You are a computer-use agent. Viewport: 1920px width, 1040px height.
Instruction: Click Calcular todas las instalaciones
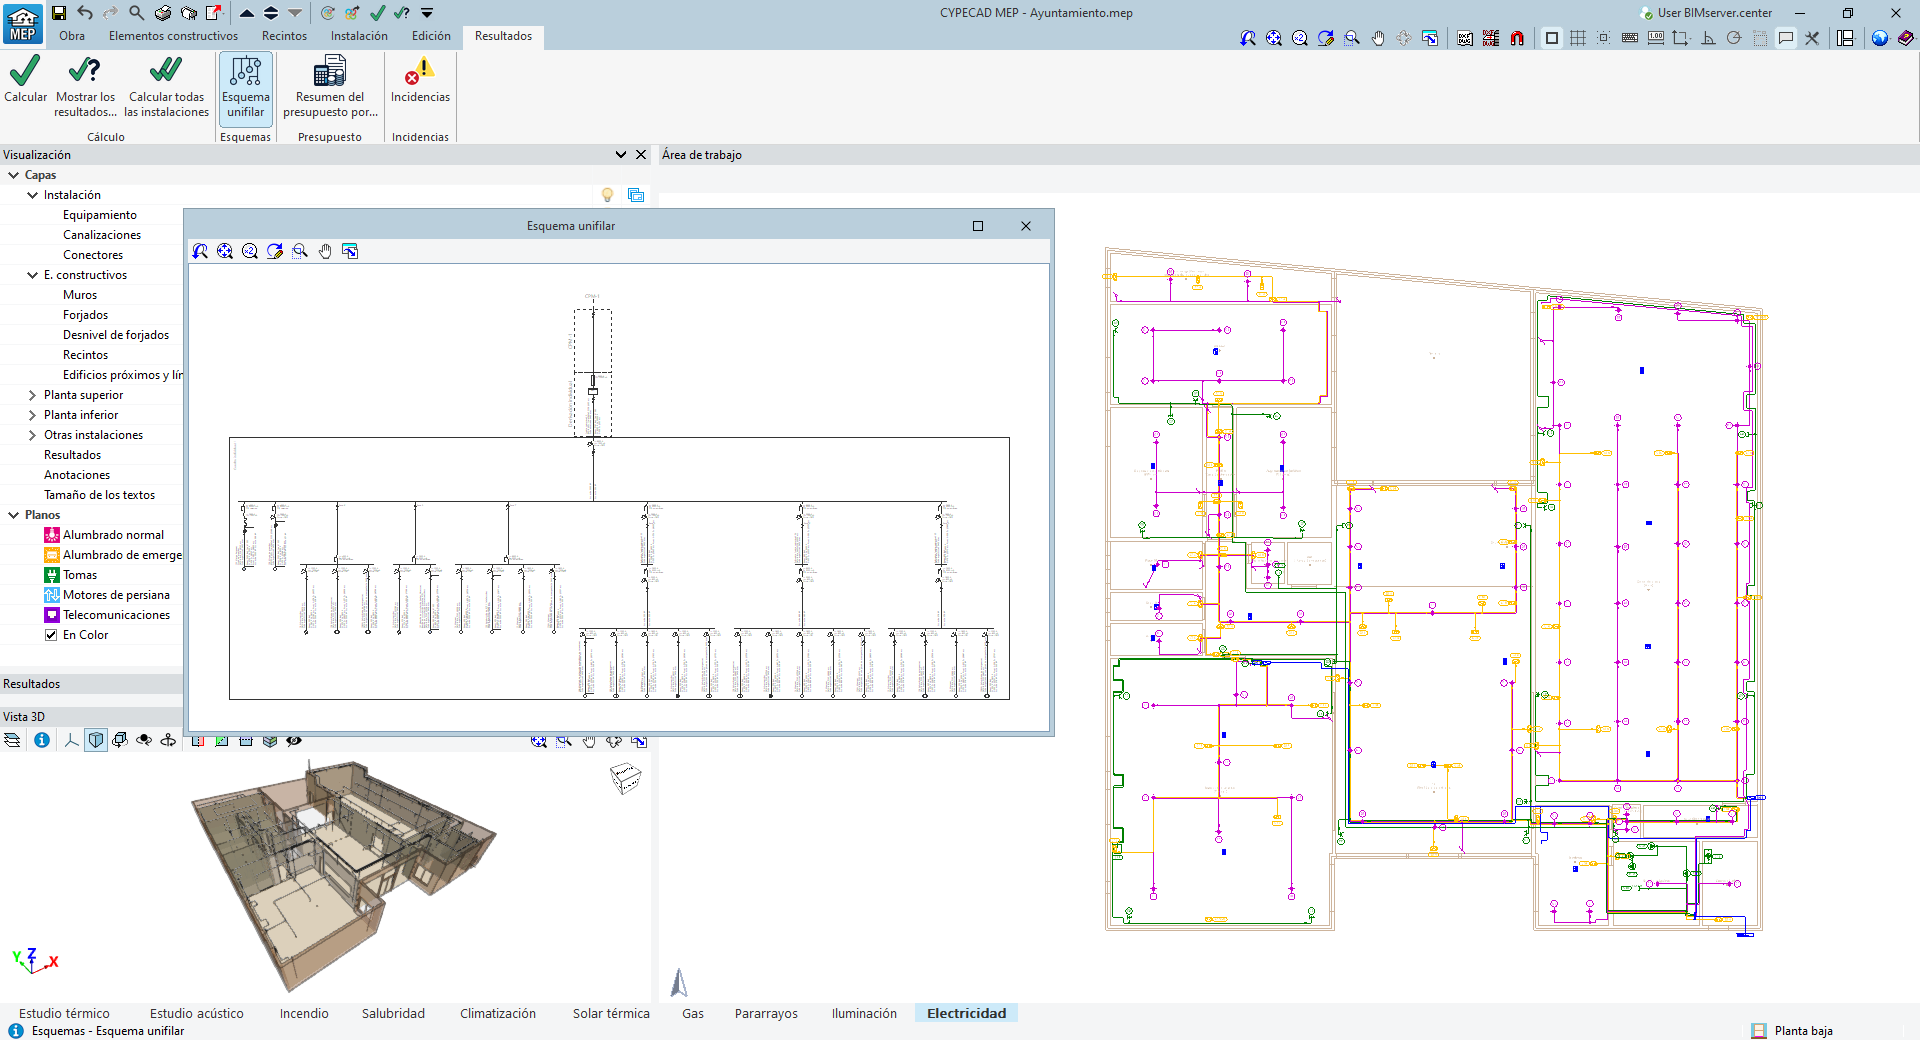pyautogui.click(x=166, y=86)
